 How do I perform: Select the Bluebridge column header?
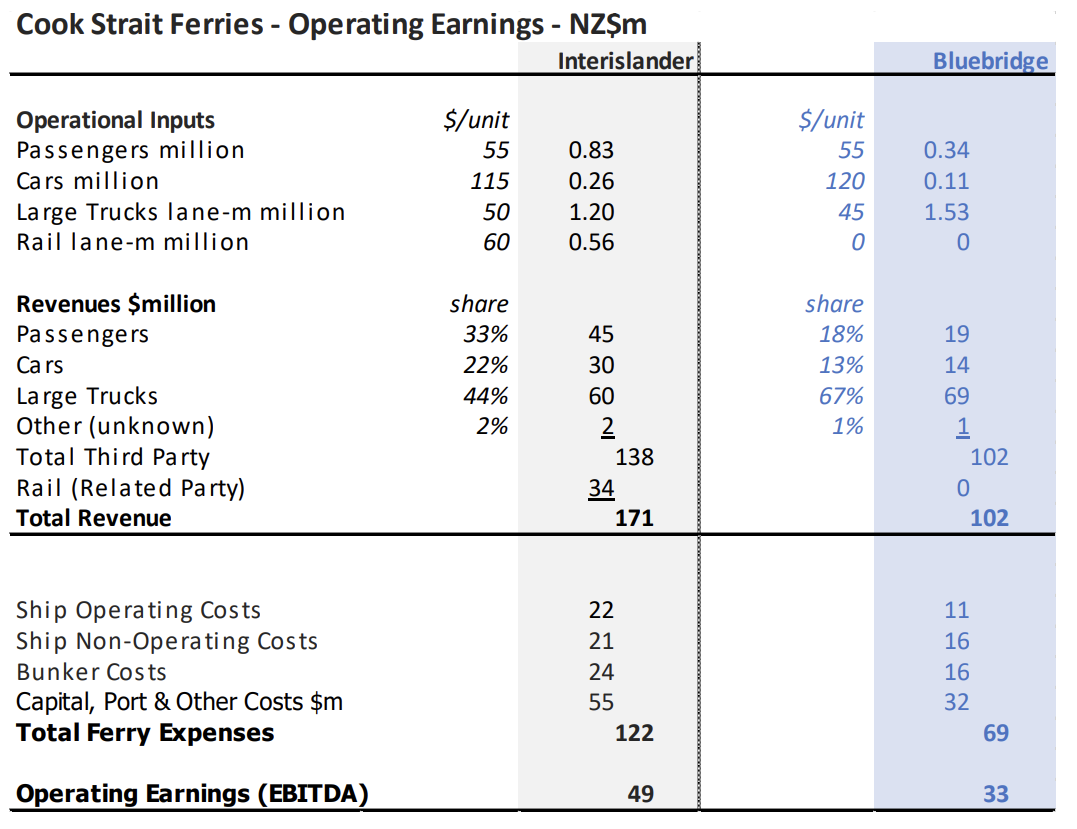pyautogui.click(x=990, y=61)
